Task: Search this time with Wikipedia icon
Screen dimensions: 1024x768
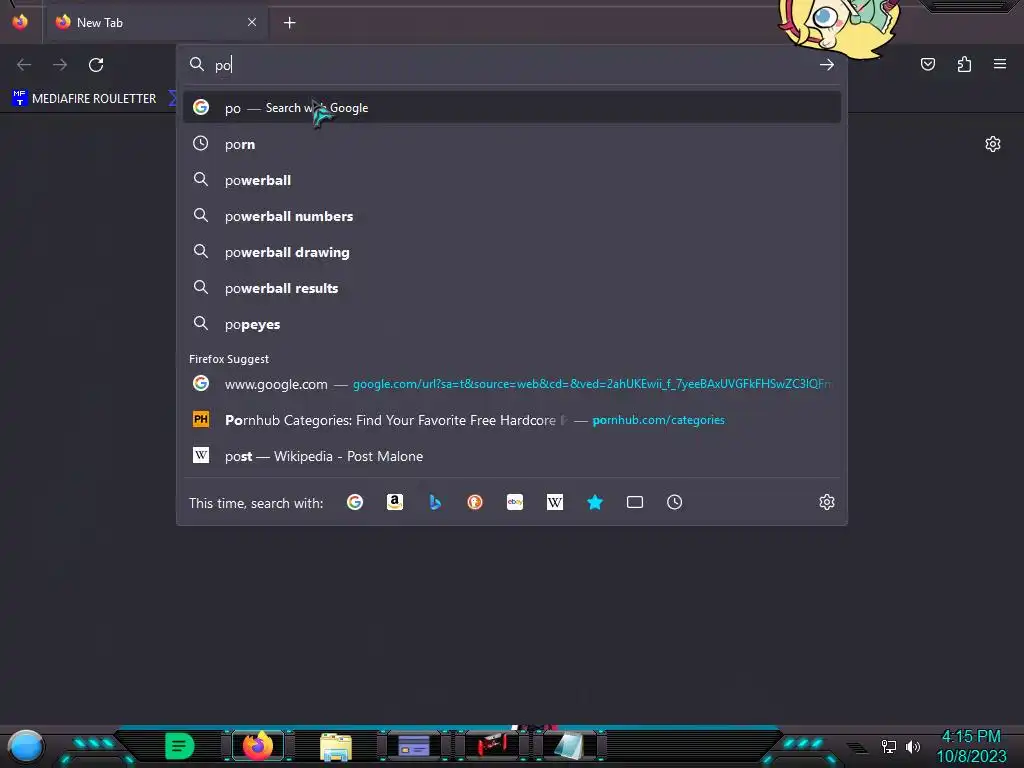Action: 554,502
